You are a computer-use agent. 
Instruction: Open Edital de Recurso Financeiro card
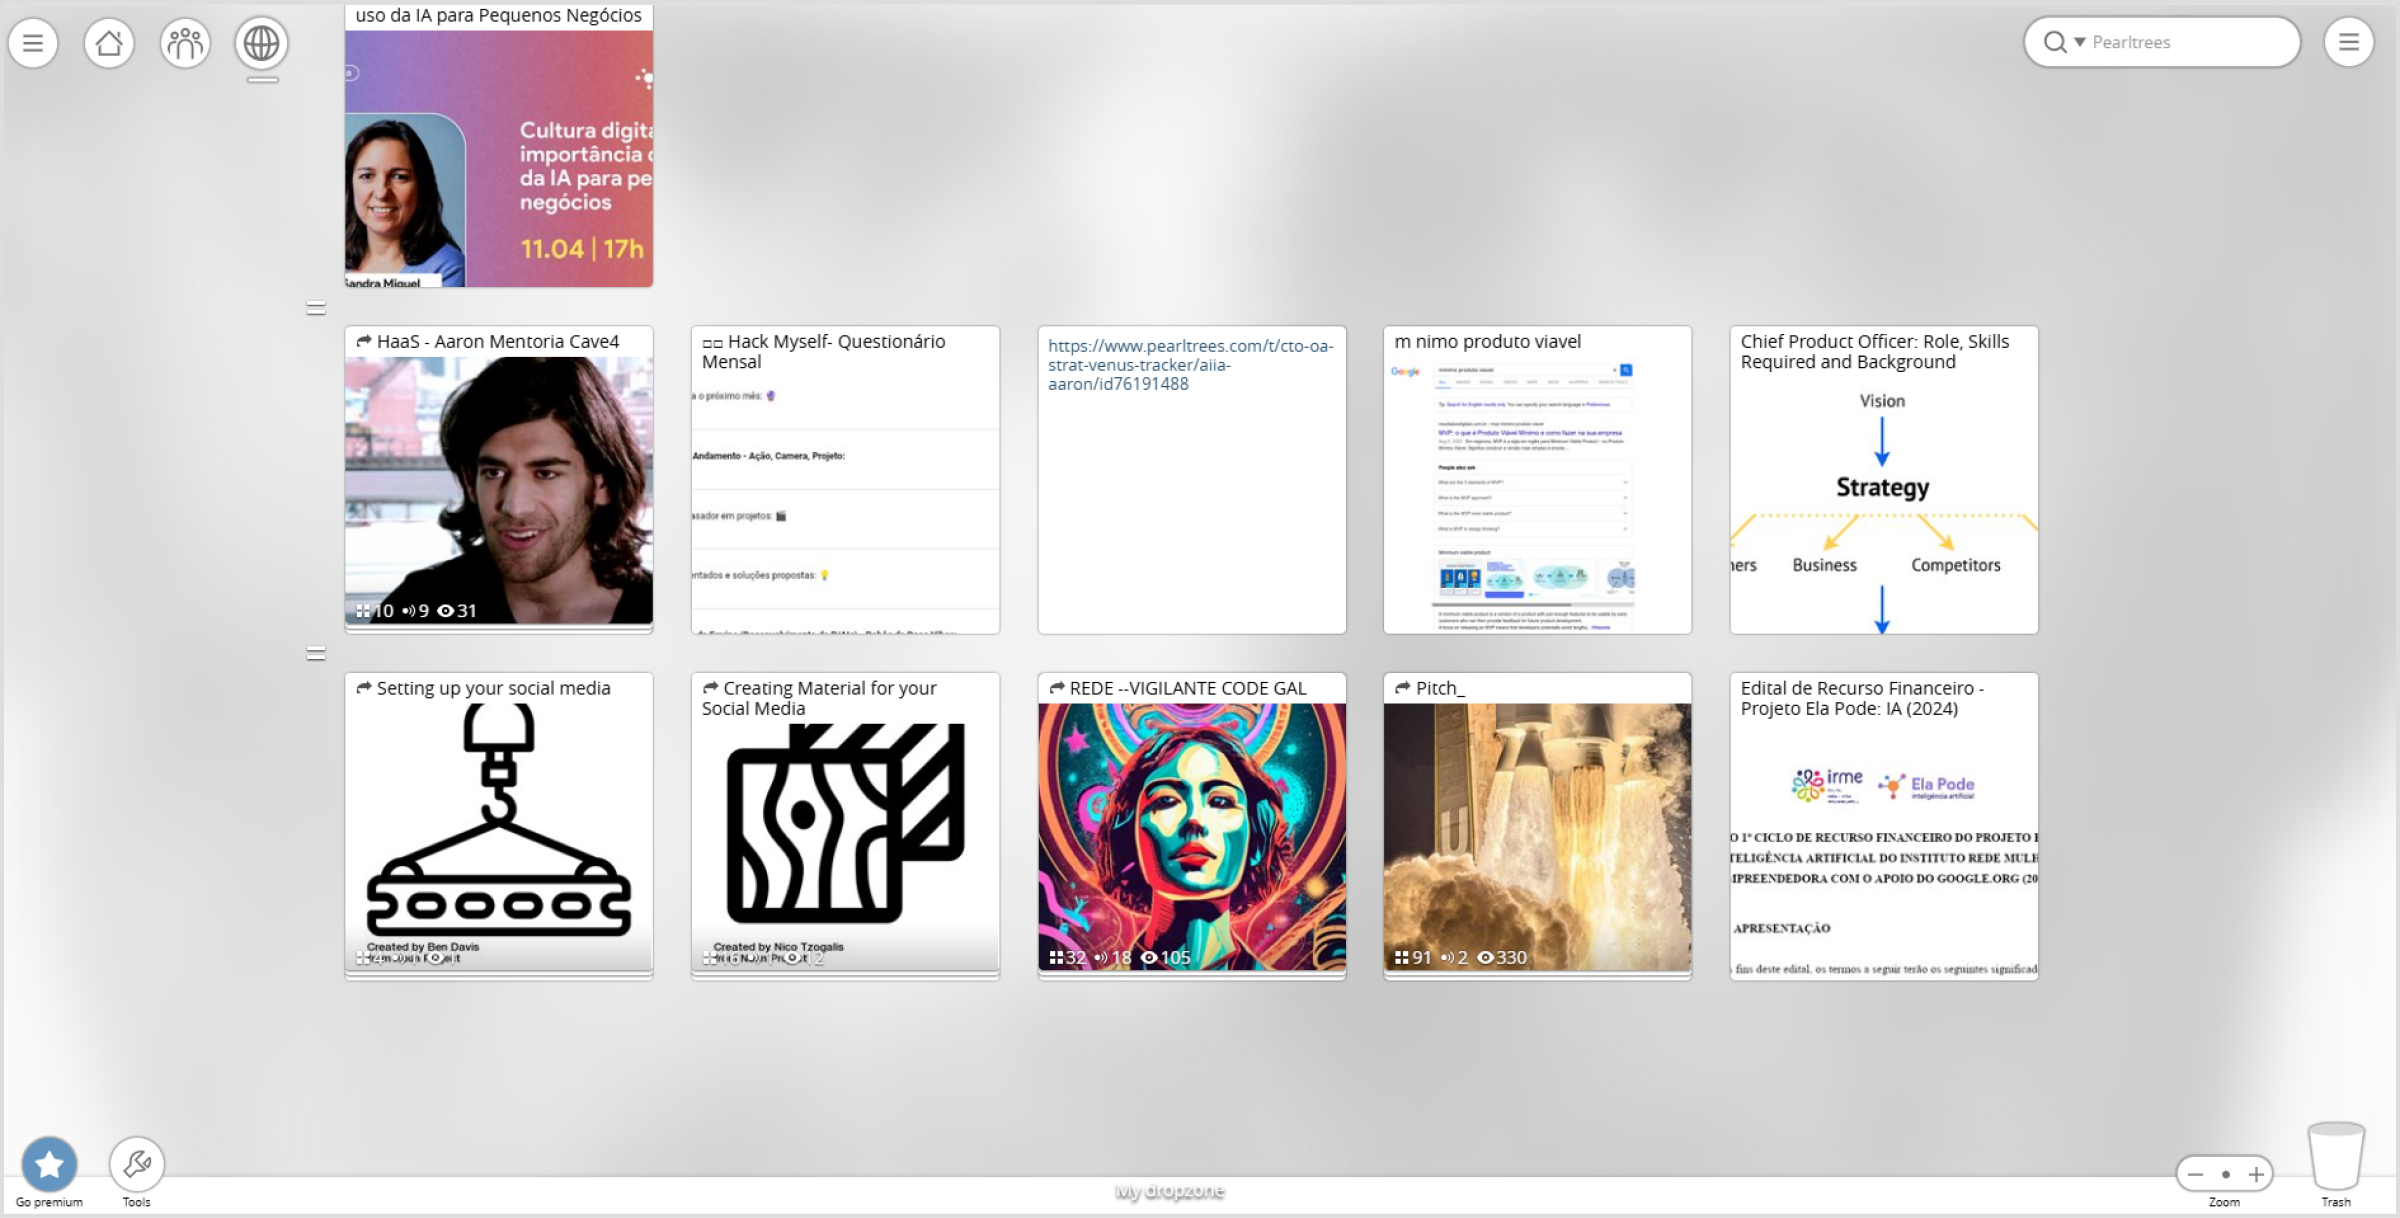1884,826
